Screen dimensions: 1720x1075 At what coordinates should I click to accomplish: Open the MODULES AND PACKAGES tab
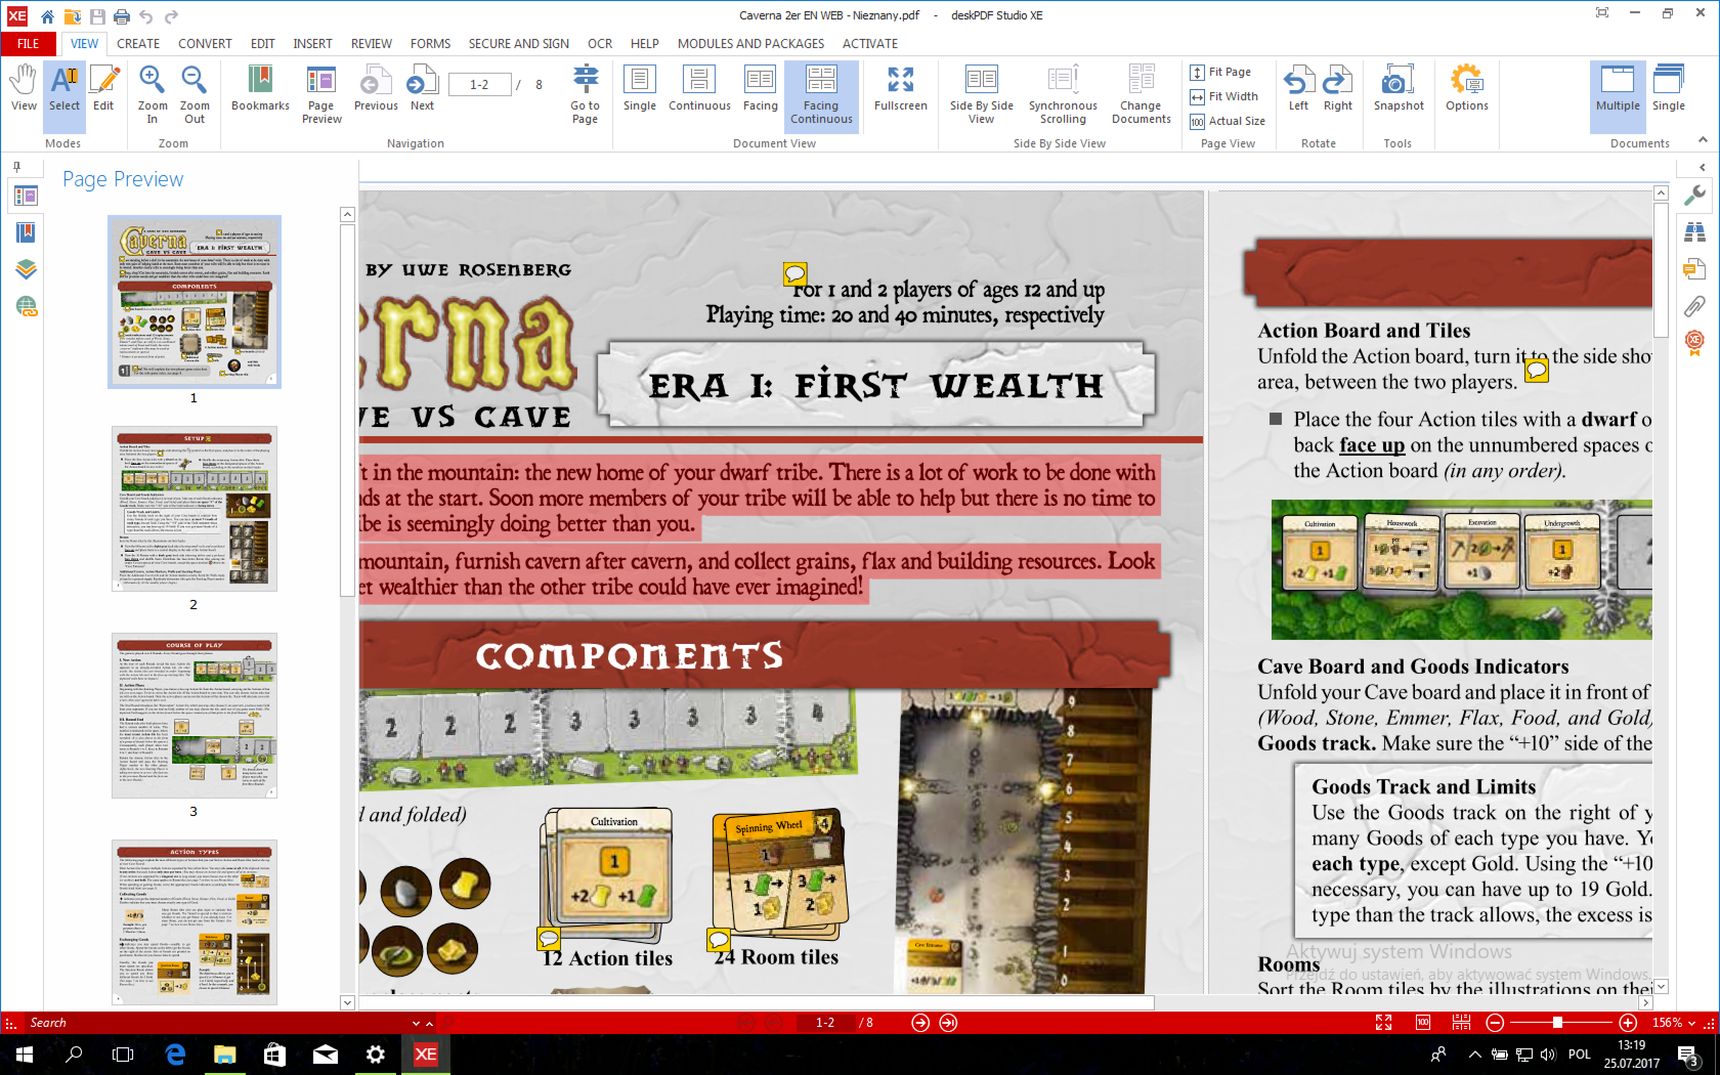(x=750, y=43)
